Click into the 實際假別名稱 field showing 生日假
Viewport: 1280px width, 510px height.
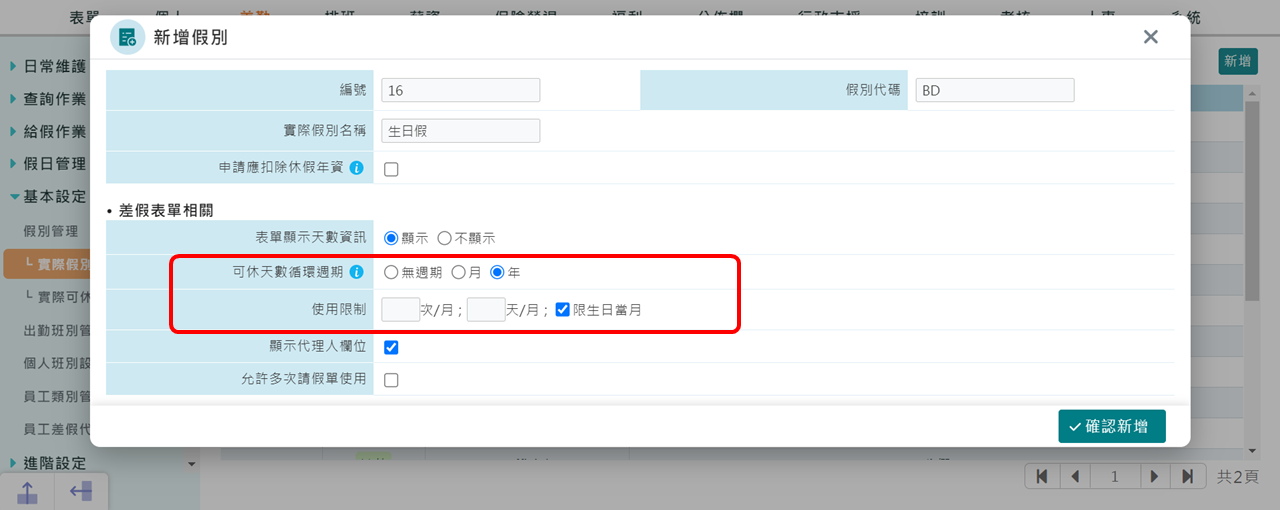461,131
